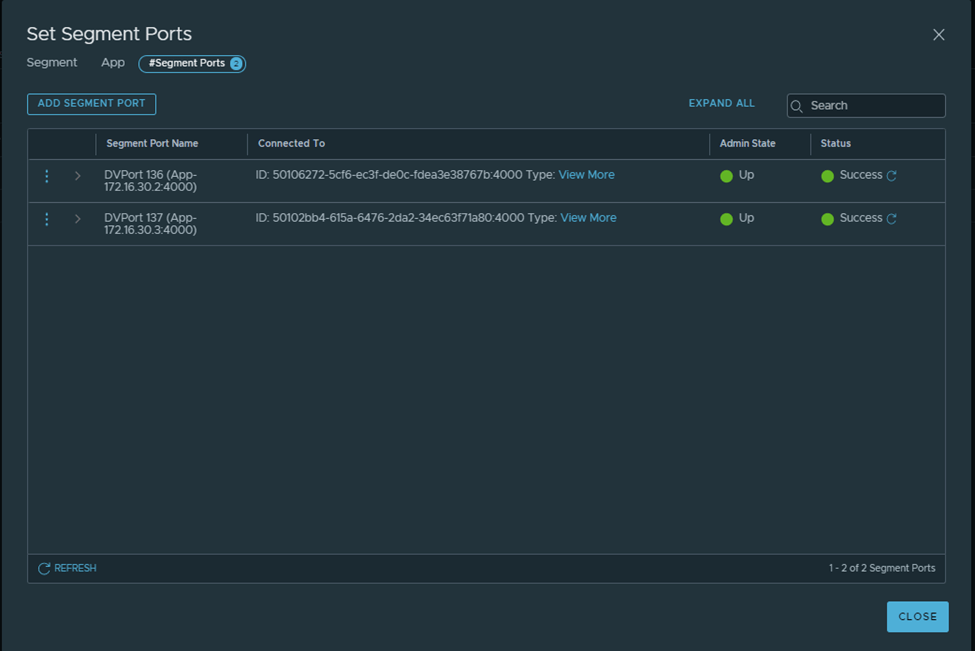Click the Add Segment Port button
Image resolution: width=975 pixels, height=651 pixels.
pos(92,104)
